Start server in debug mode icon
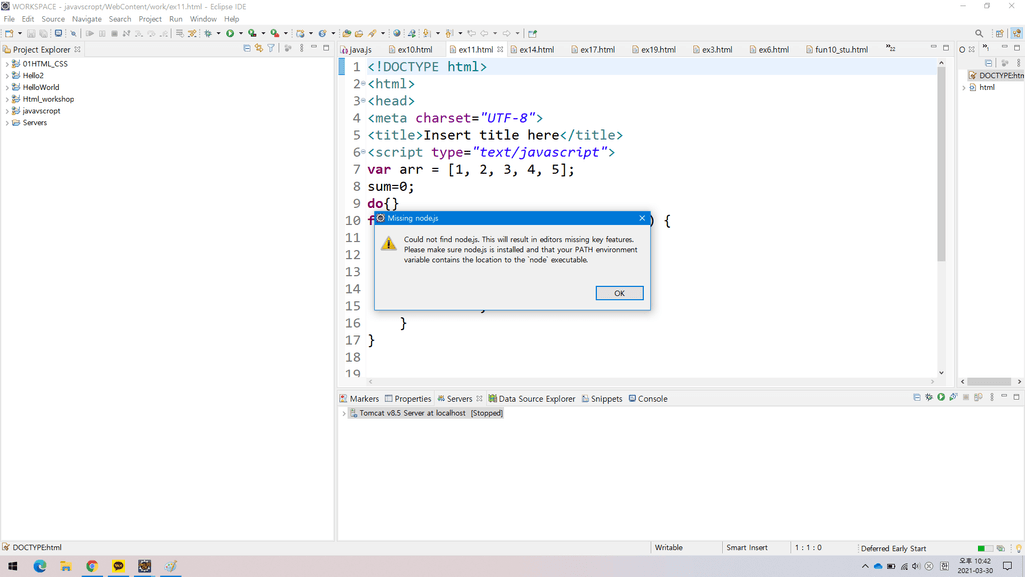Image resolution: width=1025 pixels, height=577 pixels. pos(929,397)
